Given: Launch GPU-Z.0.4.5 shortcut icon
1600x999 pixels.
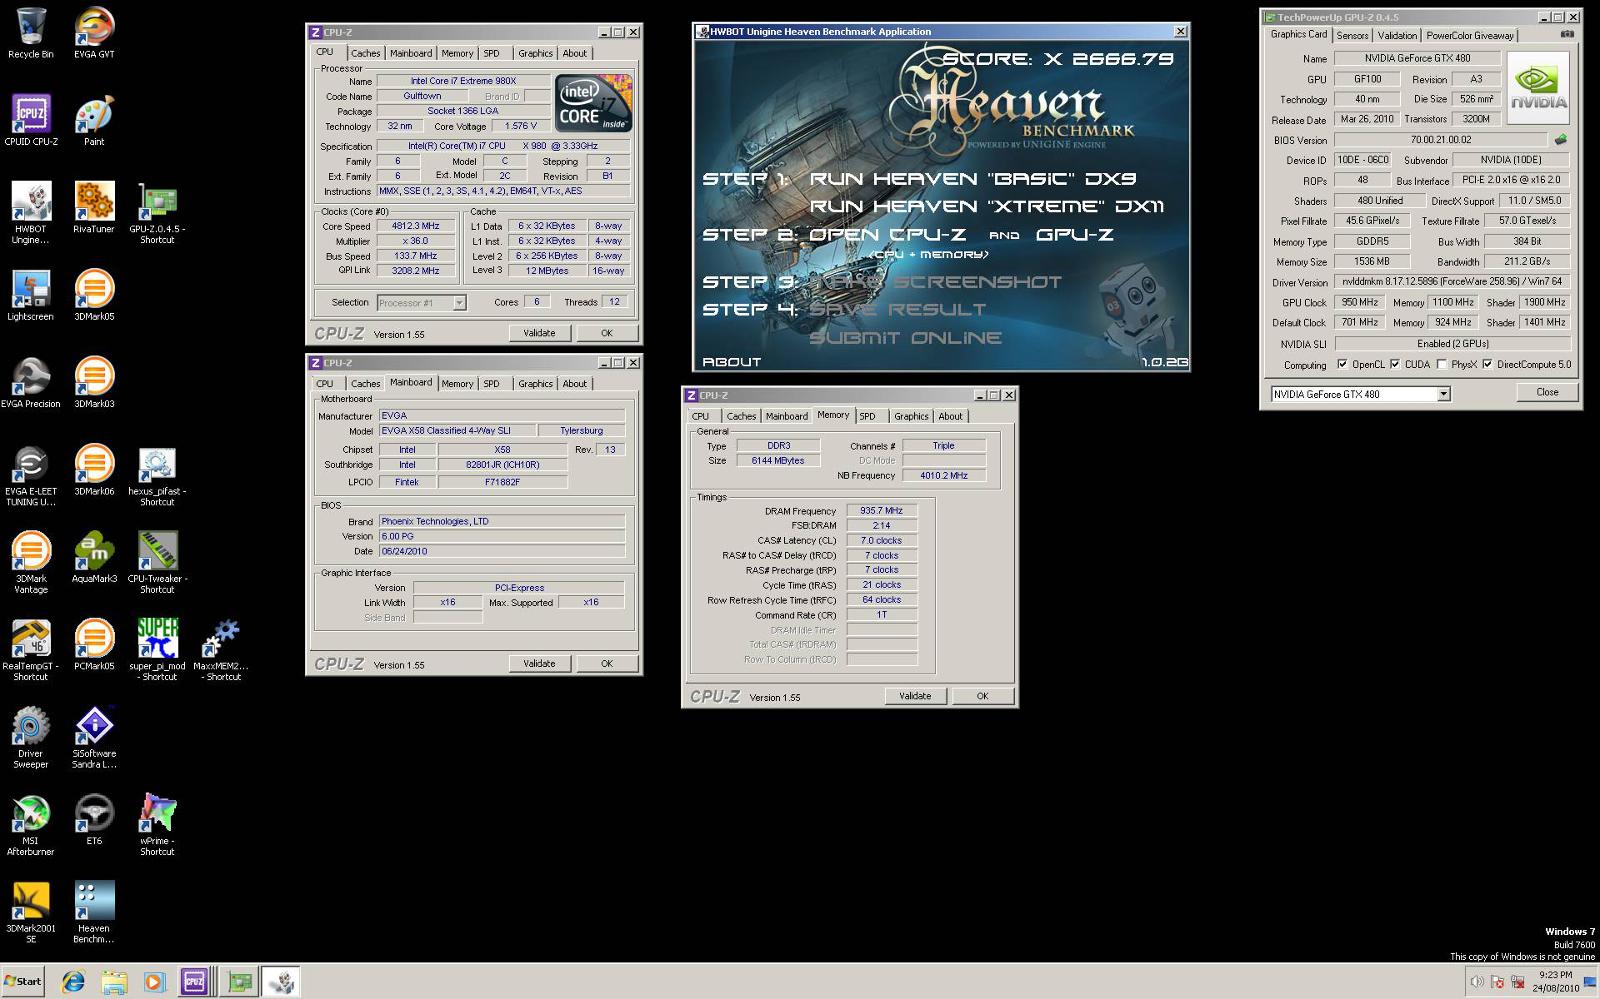Looking at the screenshot, I should tap(157, 212).
